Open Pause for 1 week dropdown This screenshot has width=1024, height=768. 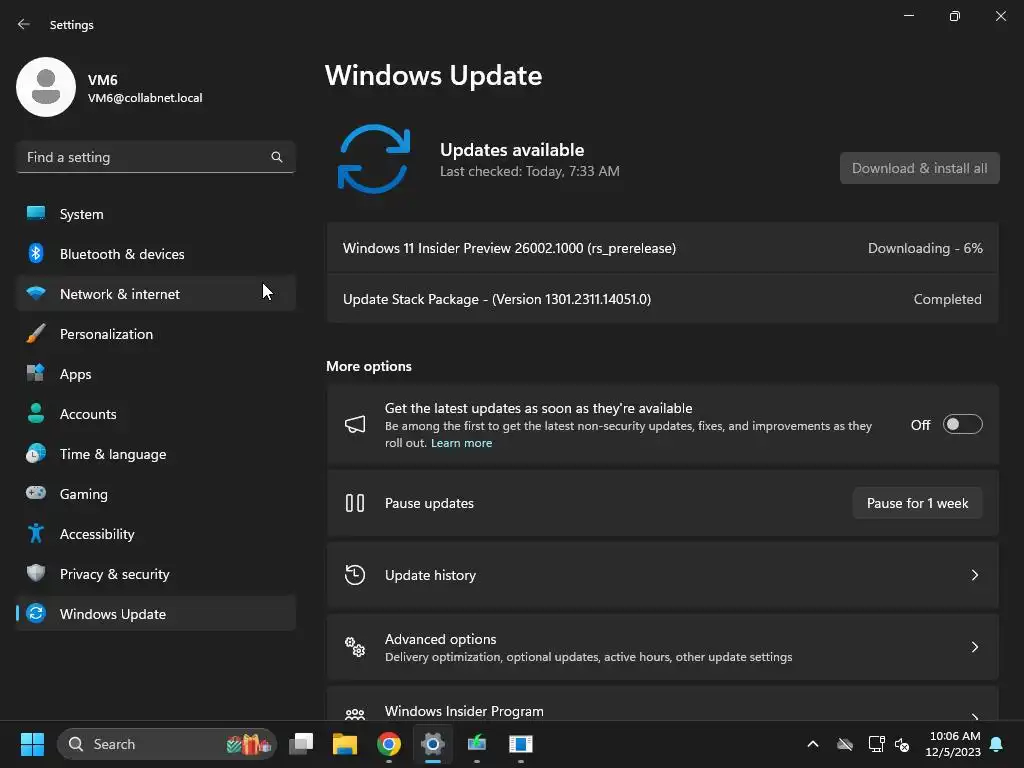point(918,503)
